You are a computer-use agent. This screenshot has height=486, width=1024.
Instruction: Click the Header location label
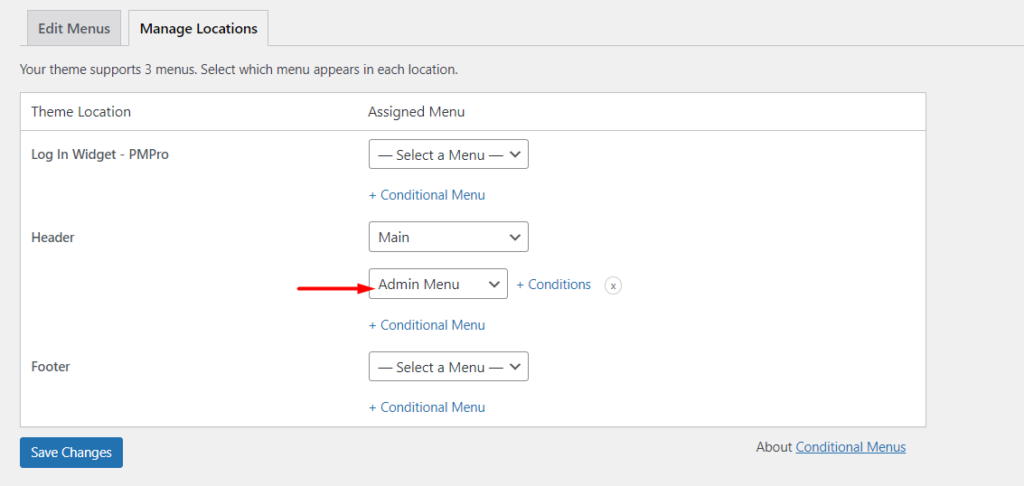coord(53,237)
